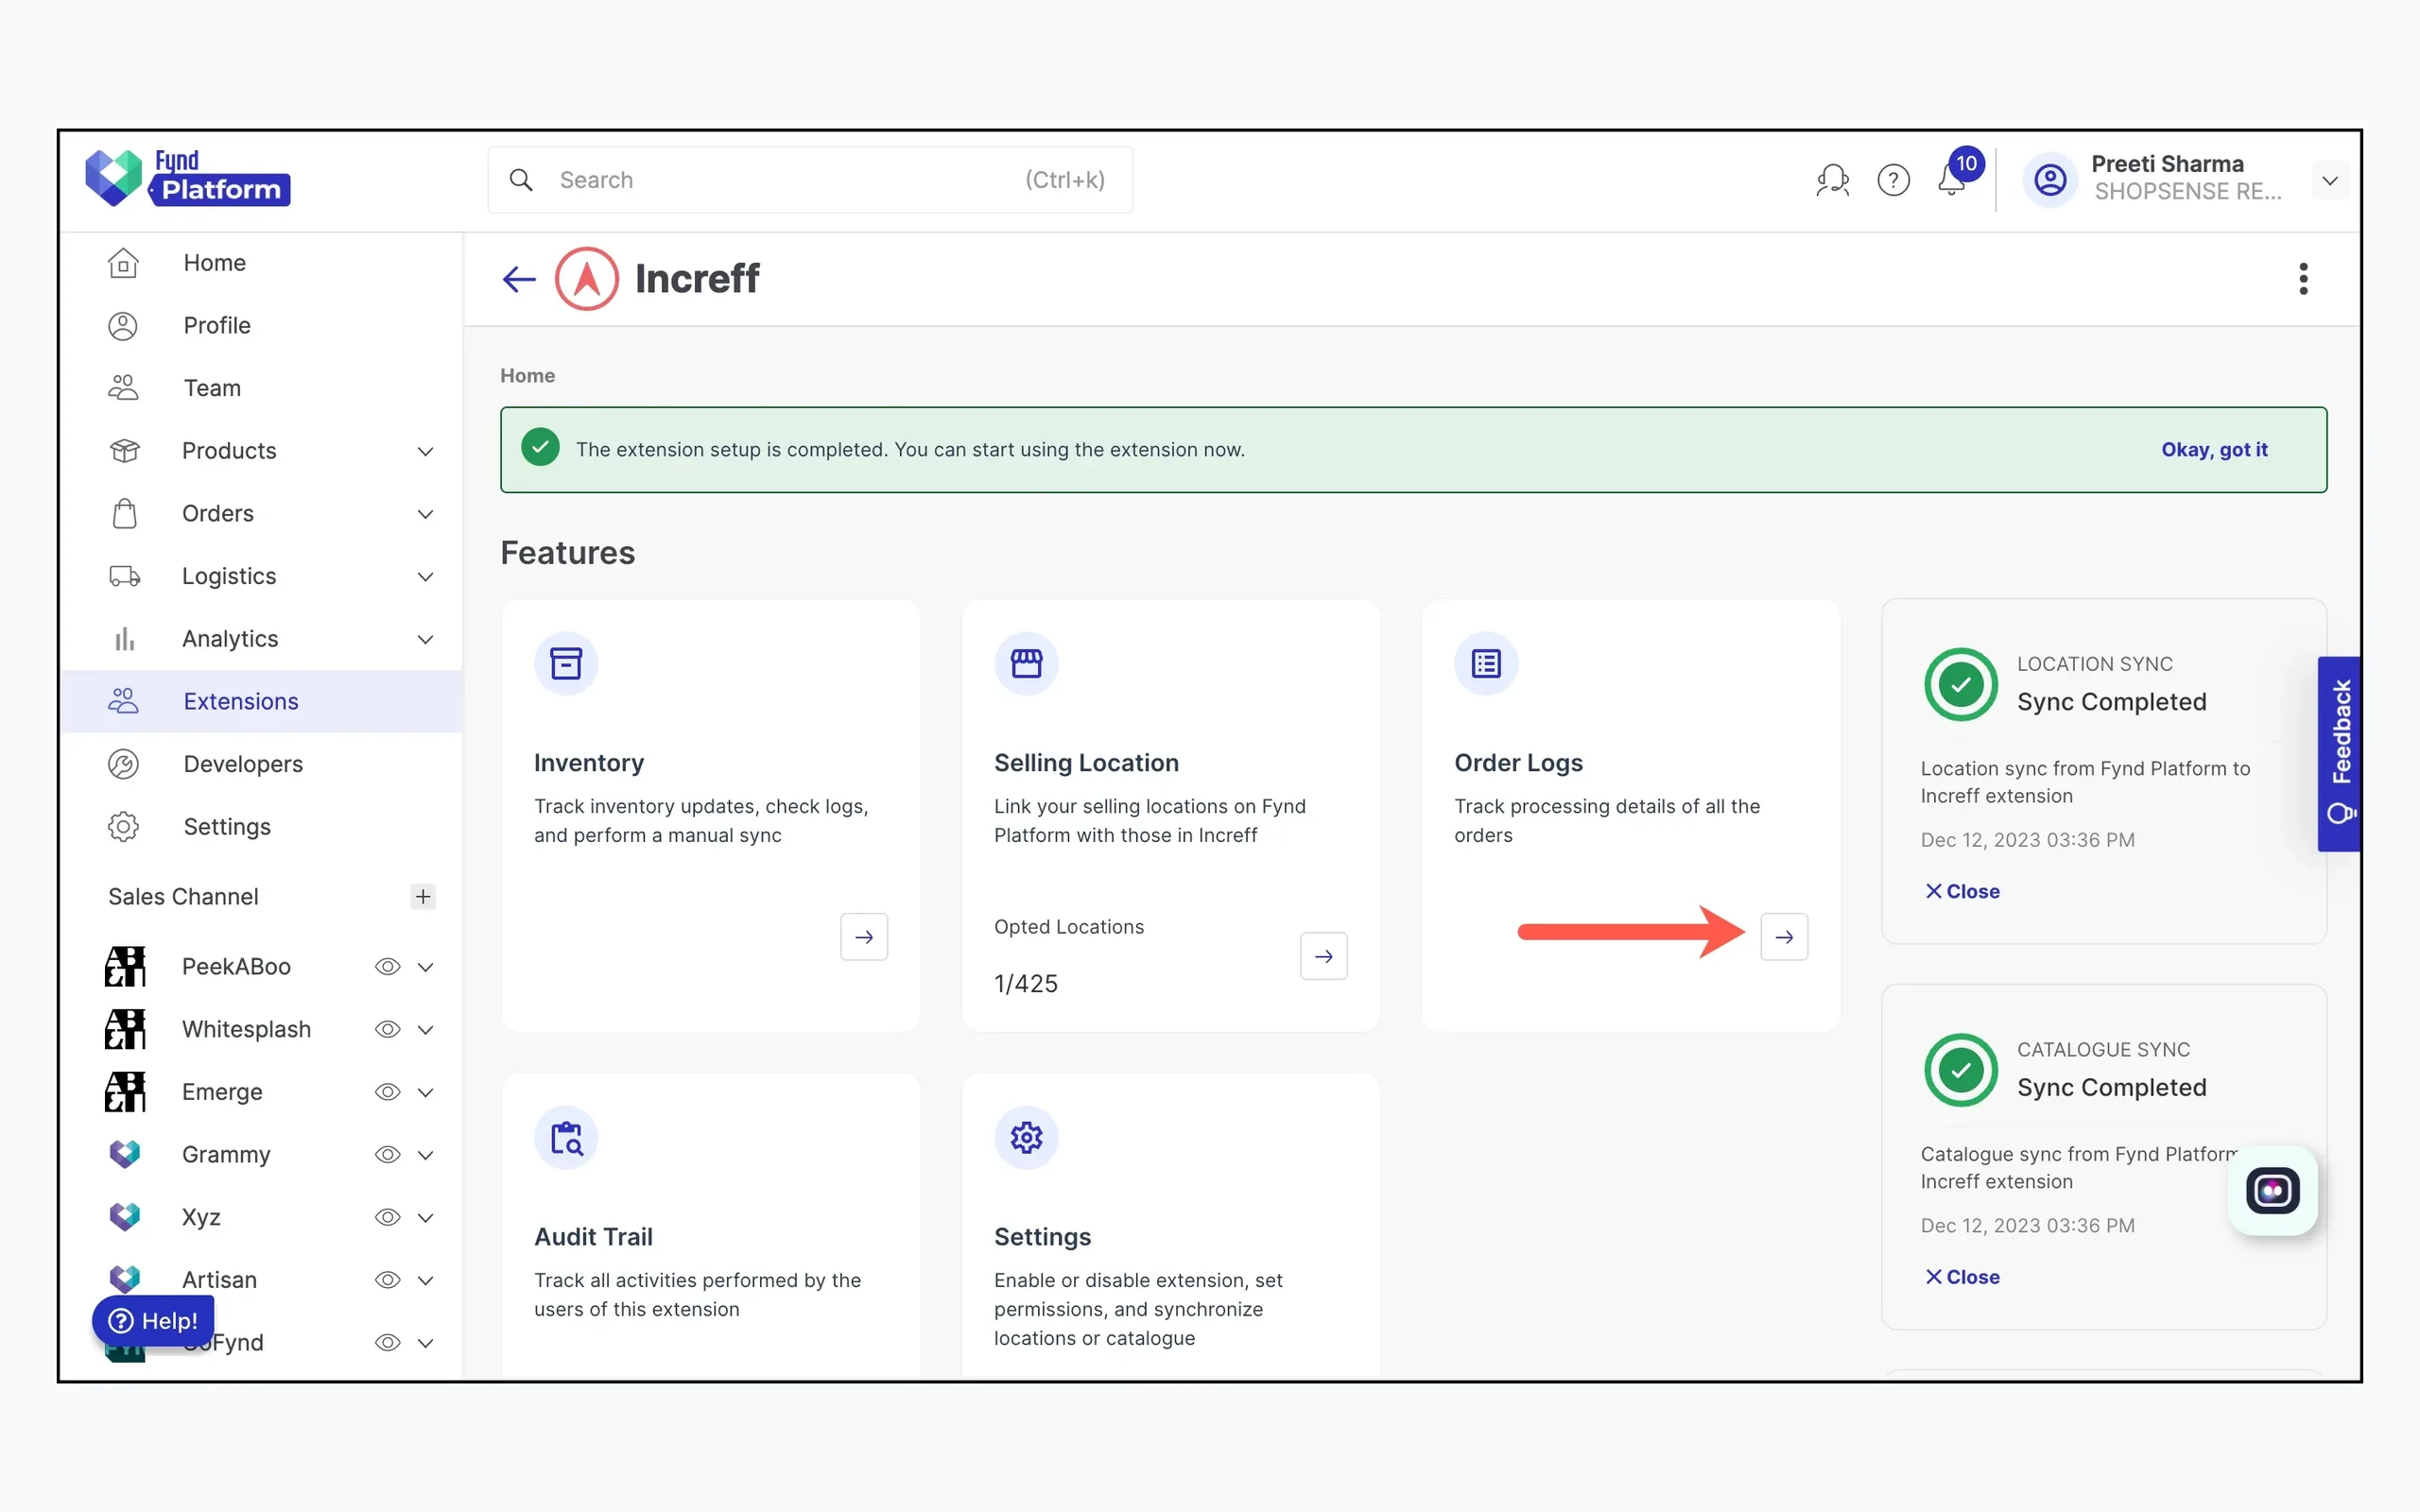2420x1512 pixels.
Task: Toggle visibility eye for Whitesplash
Action: coord(387,1030)
